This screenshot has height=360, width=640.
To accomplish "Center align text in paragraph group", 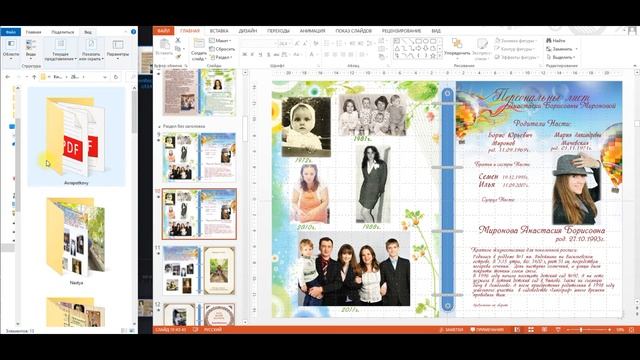I will tap(335, 54).
